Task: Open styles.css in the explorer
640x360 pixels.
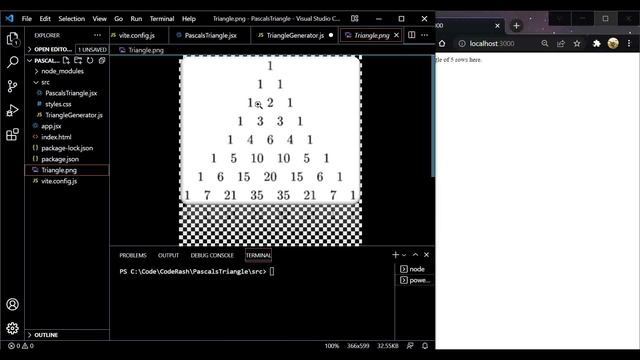Action: (x=58, y=104)
